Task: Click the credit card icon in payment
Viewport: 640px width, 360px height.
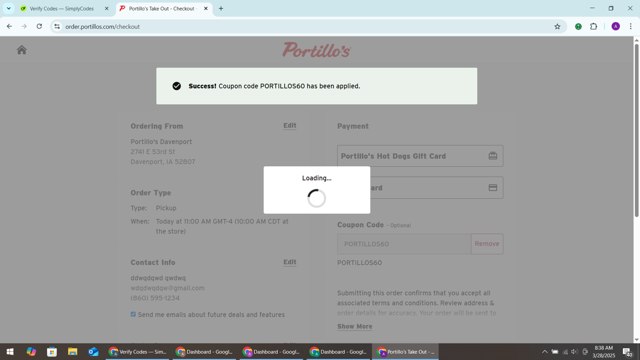Action: 493,188
